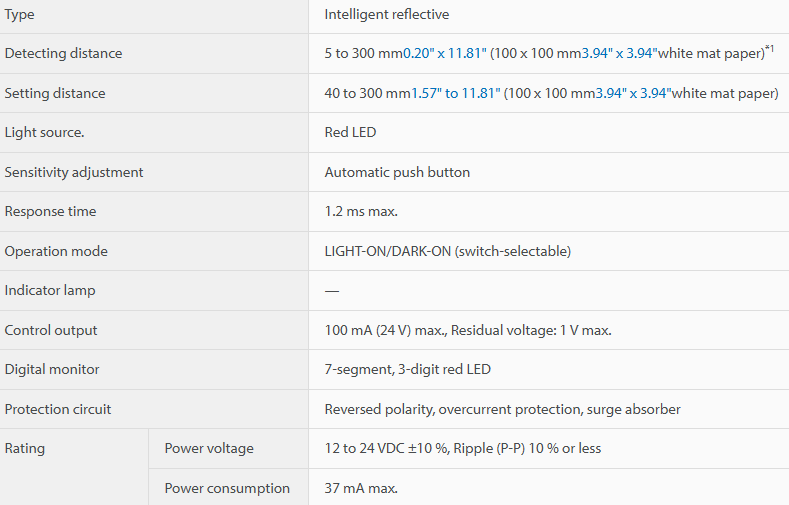Click the 'Red LED' light source value
Screen dimensions: 789x505
[350, 132]
